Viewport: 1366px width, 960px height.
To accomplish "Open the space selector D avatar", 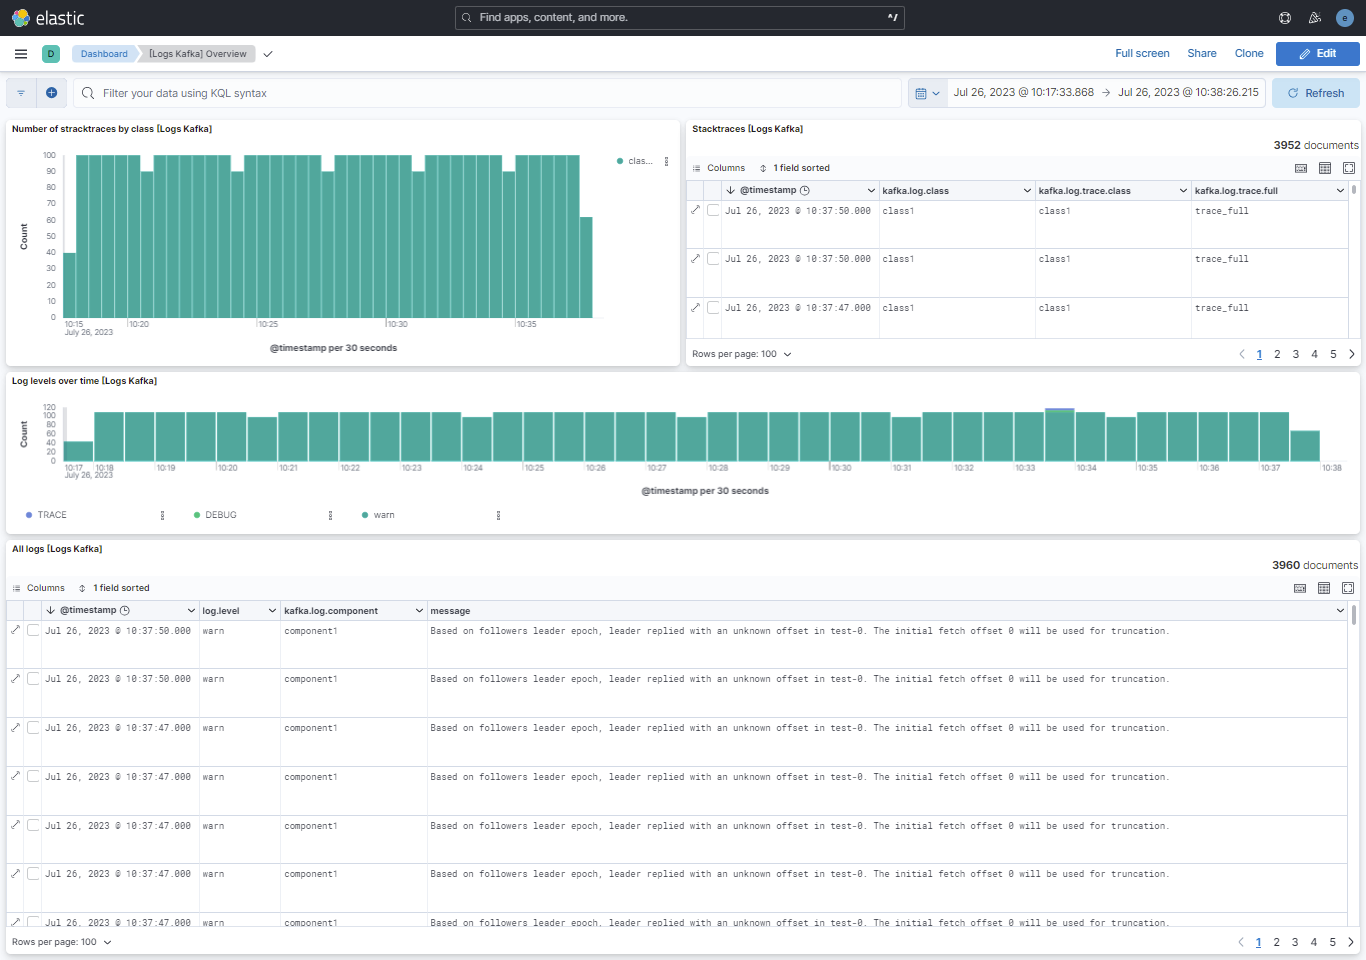I will [x=51, y=54].
